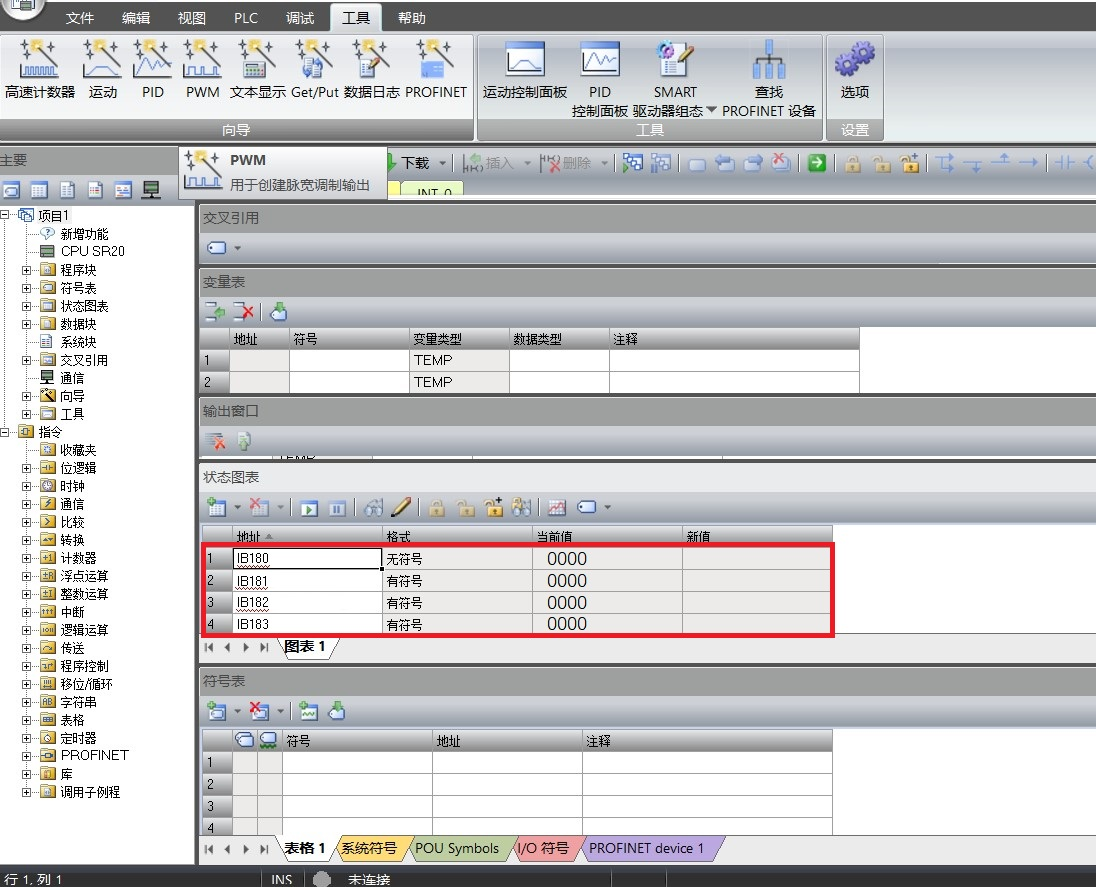The width and height of the screenshot is (1096, 887).
Task: Launch the 运动 wizard
Action: (x=102, y=68)
